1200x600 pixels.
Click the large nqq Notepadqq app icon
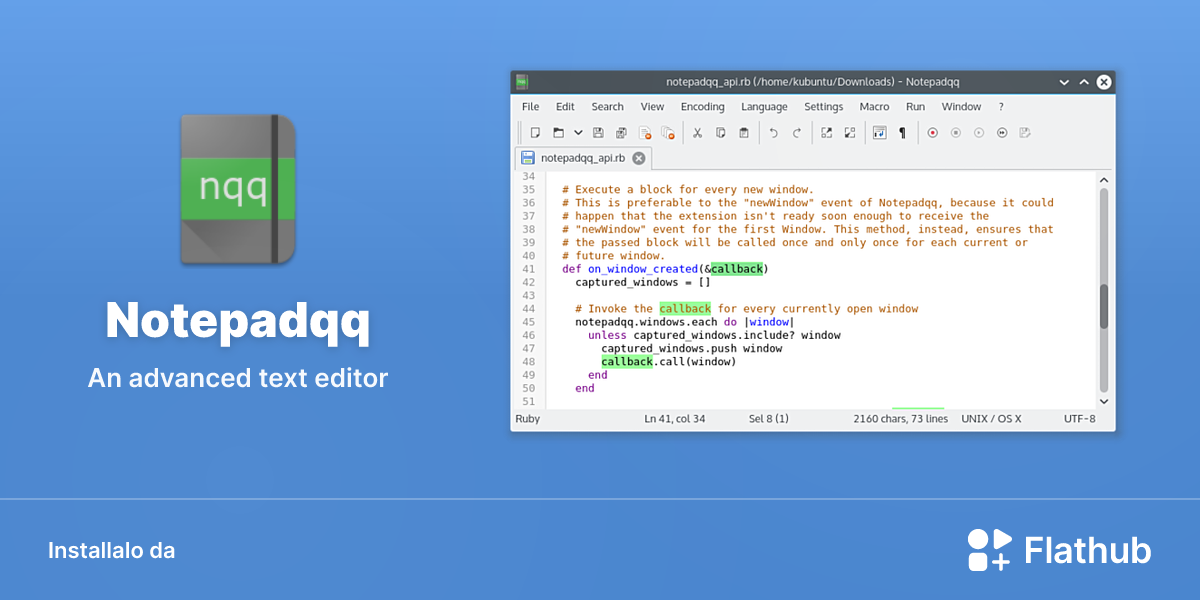(x=238, y=189)
